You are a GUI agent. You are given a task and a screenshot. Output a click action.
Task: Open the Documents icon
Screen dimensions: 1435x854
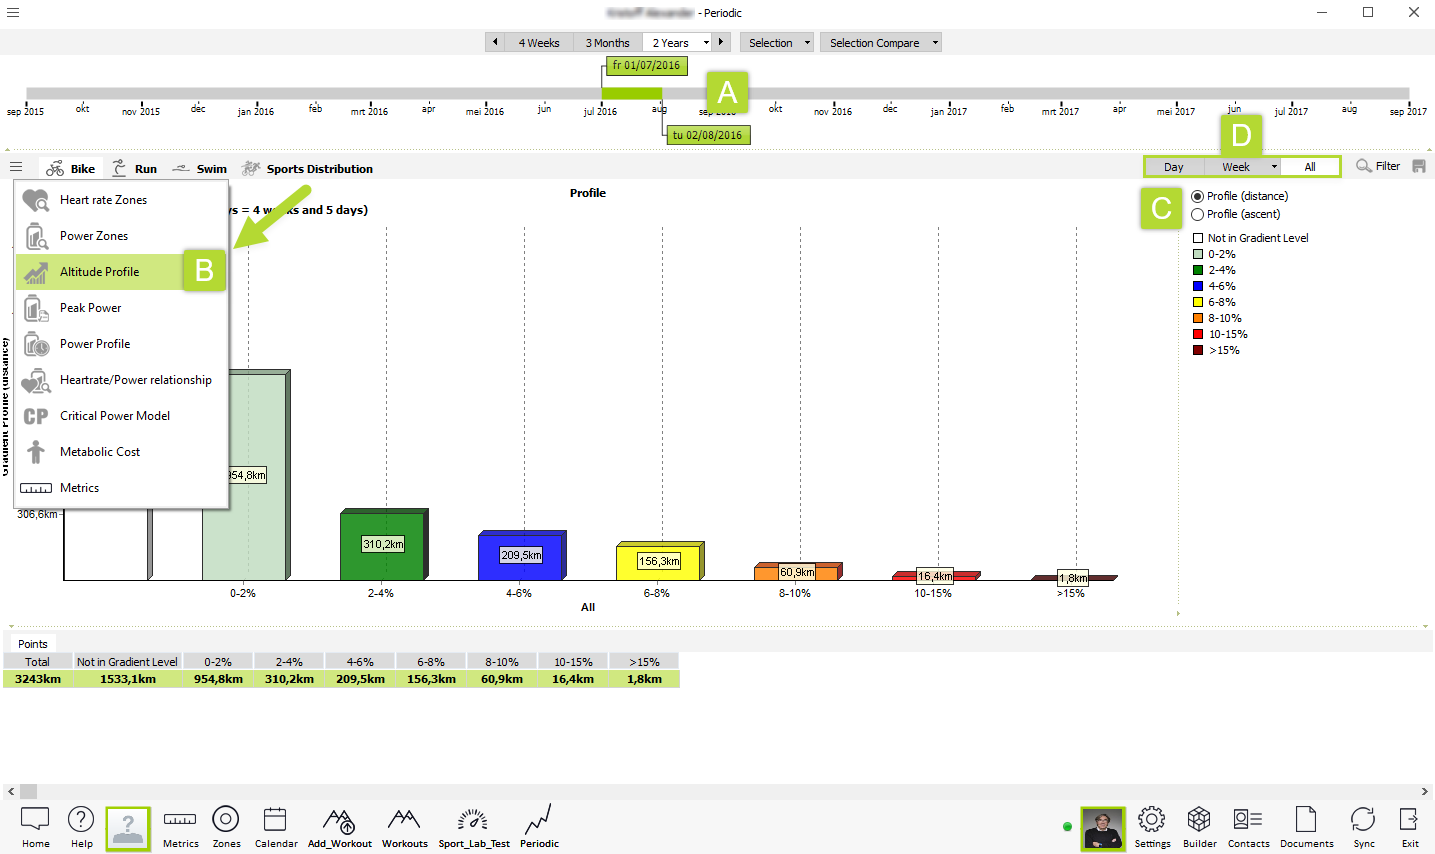tap(1306, 820)
